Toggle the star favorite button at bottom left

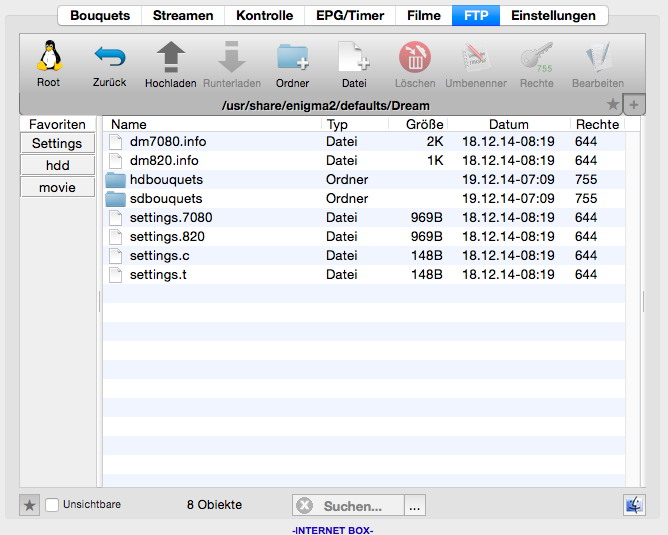[x=30, y=505]
